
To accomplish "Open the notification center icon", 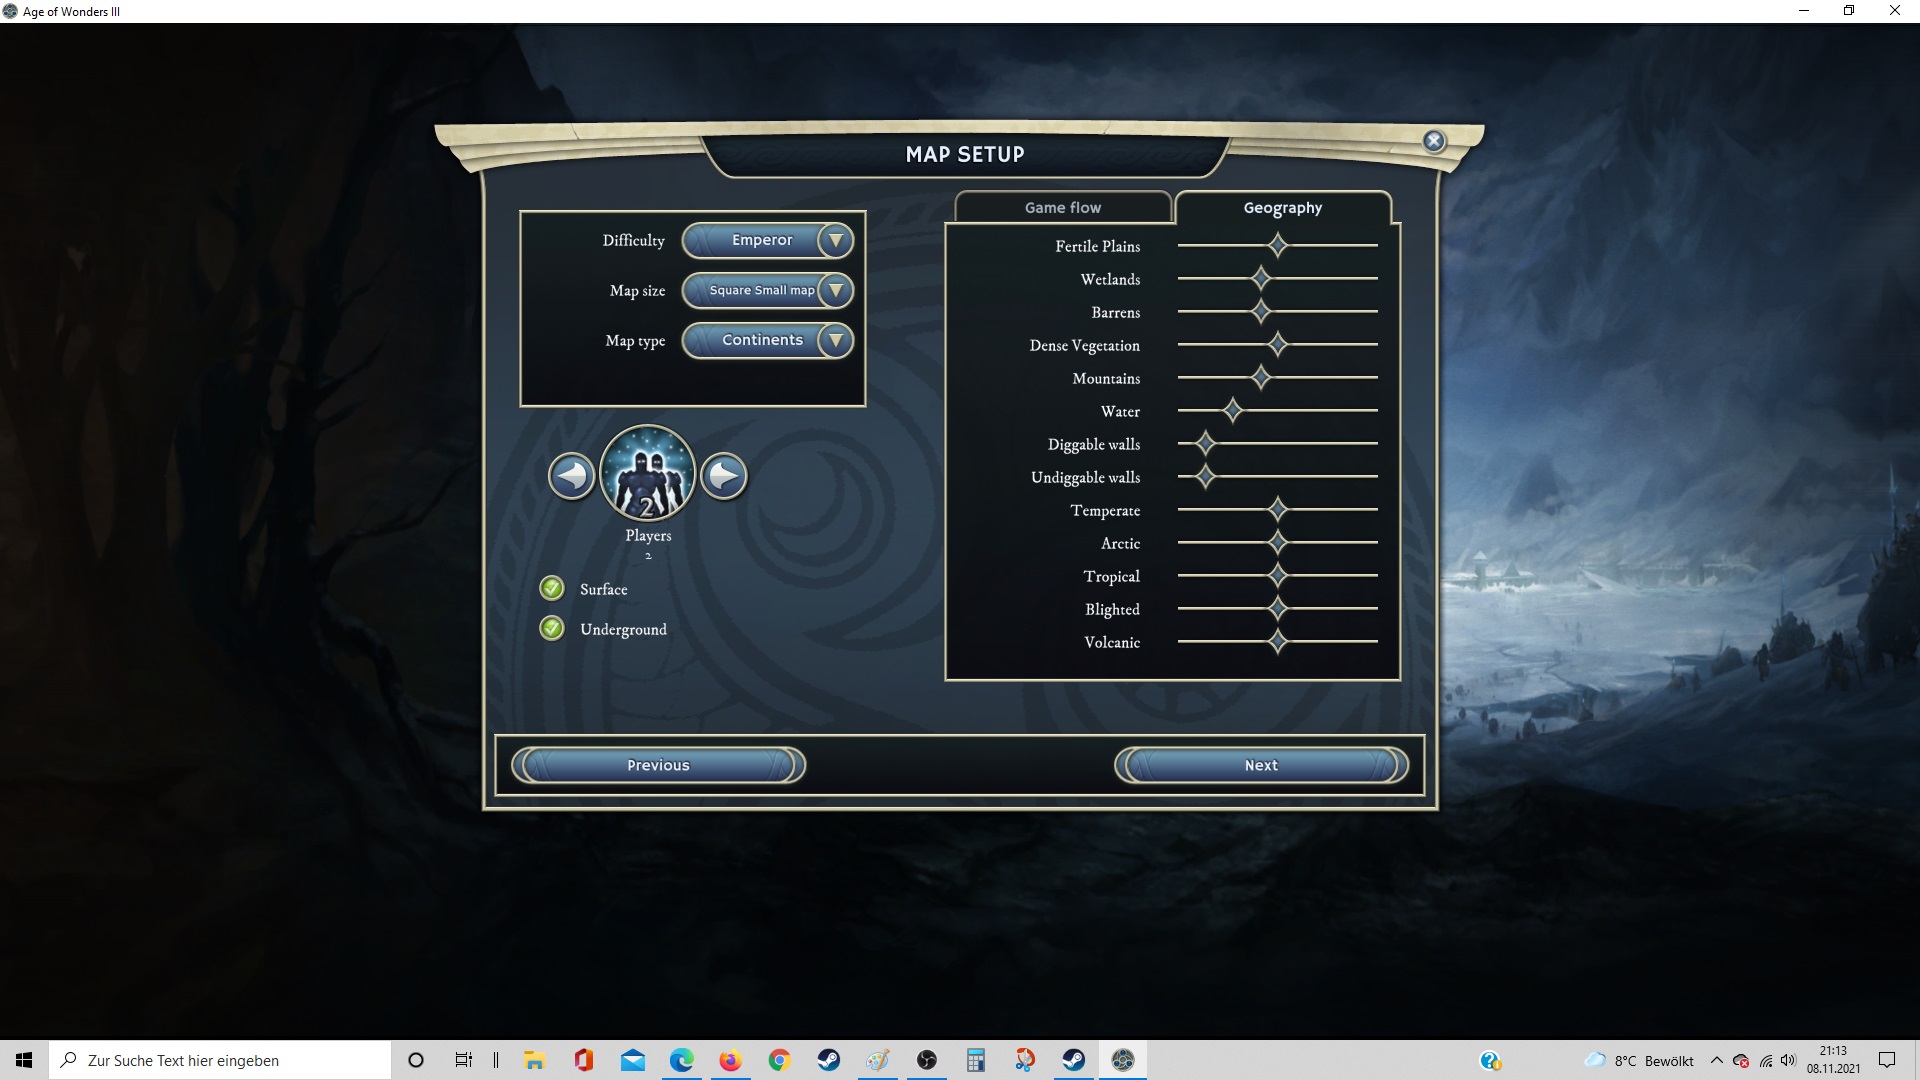I will [x=1887, y=1060].
